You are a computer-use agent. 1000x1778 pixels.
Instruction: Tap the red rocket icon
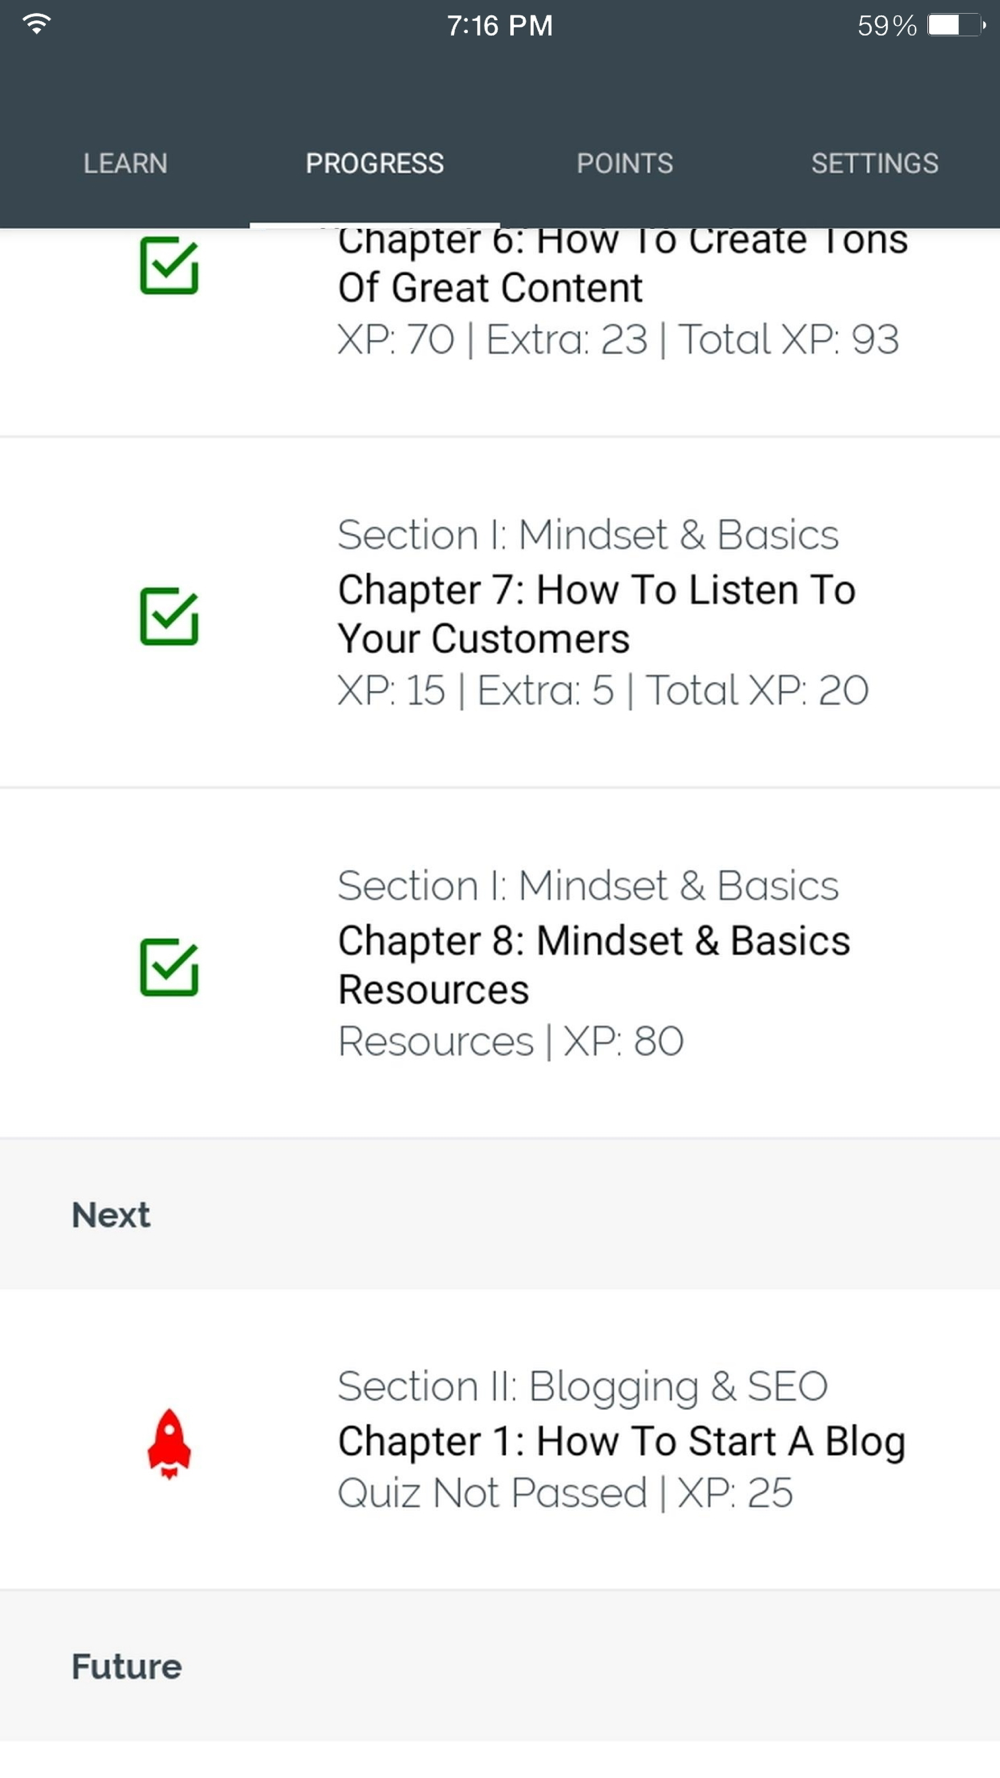pyautogui.click(x=169, y=1443)
